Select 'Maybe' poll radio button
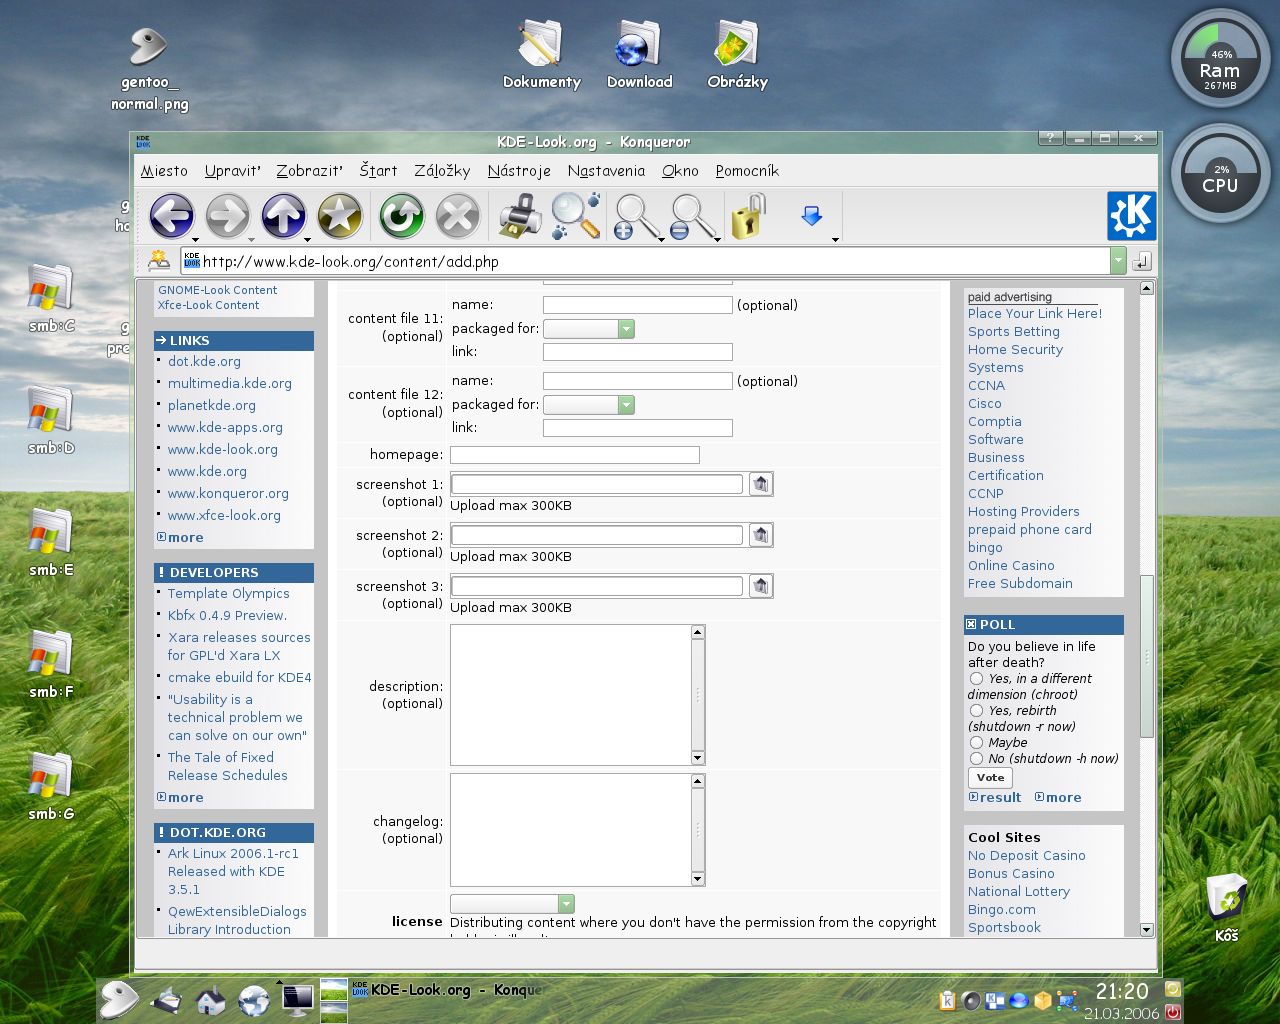Image resolution: width=1280 pixels, height=1024 pixels. (x=976, y=743)
